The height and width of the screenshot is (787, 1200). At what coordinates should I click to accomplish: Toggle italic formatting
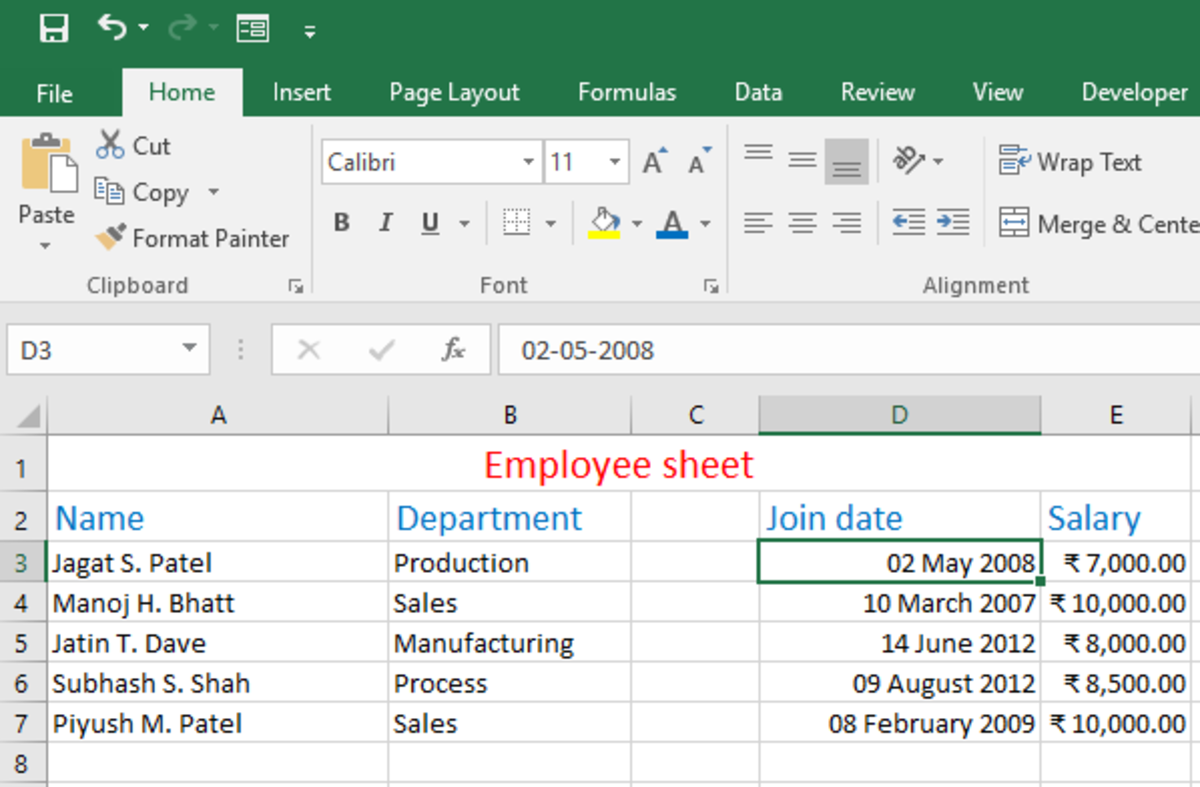point(385,222)
